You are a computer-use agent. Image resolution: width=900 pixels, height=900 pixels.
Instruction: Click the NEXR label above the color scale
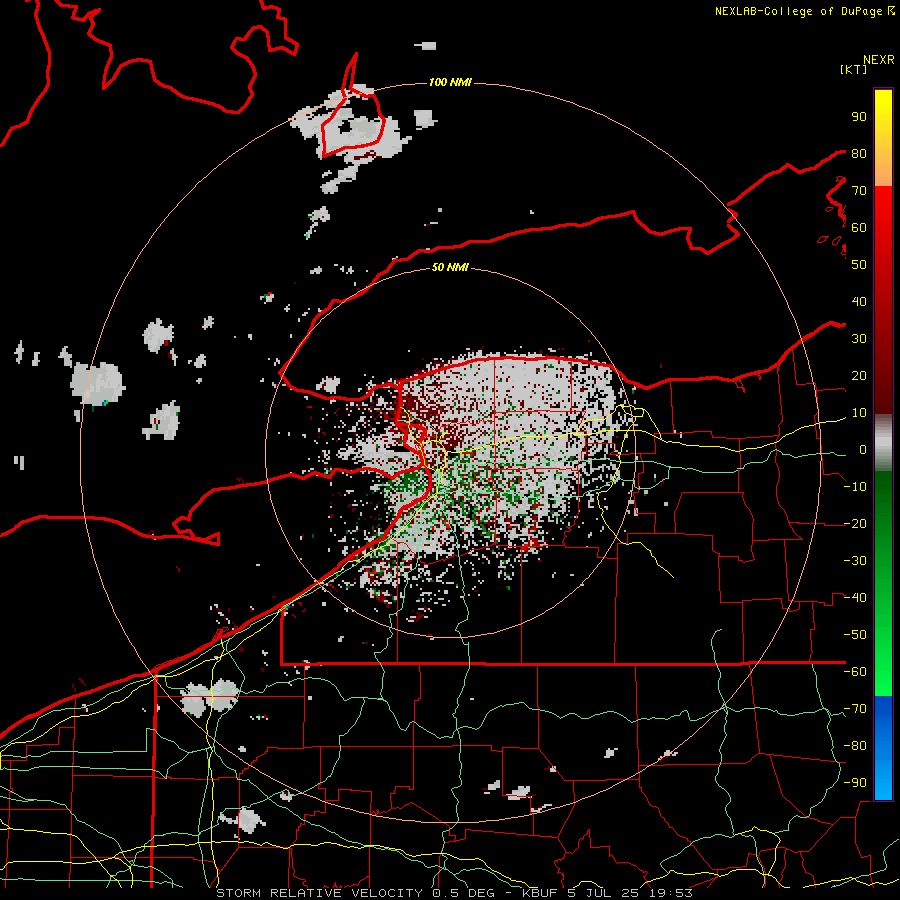pyautogui.click(x=879, y=60)
